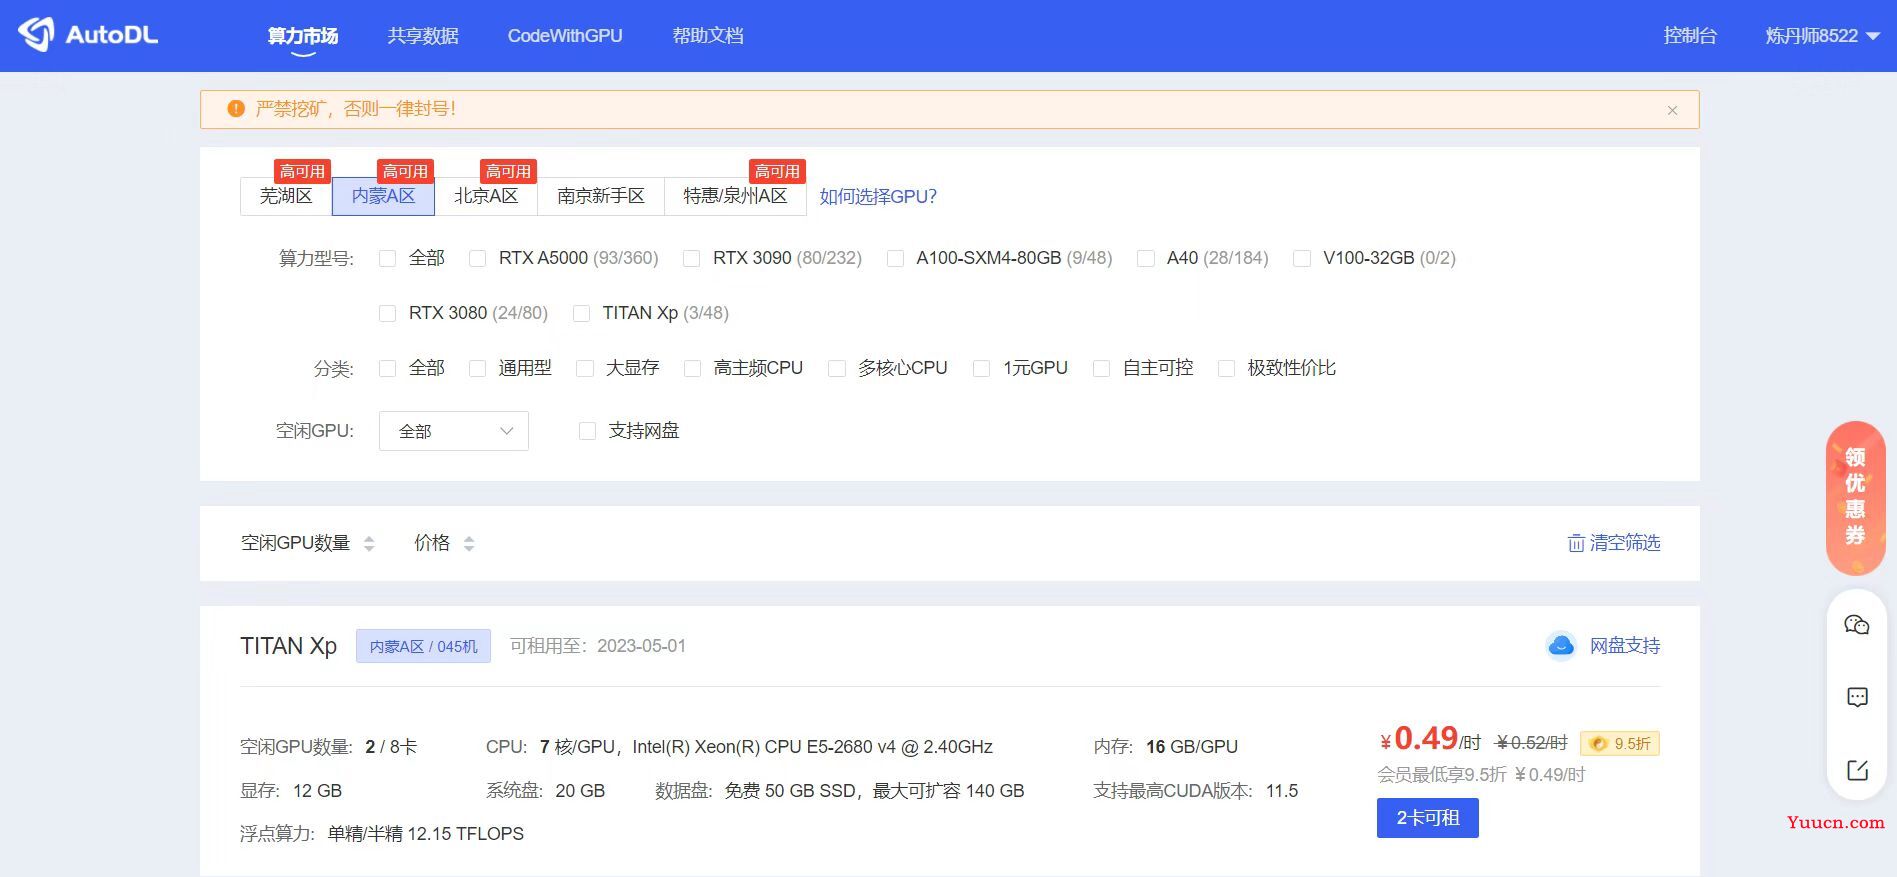Check the A40 checkbox
Screen dimensions: 1897x877
[1146, 258]
